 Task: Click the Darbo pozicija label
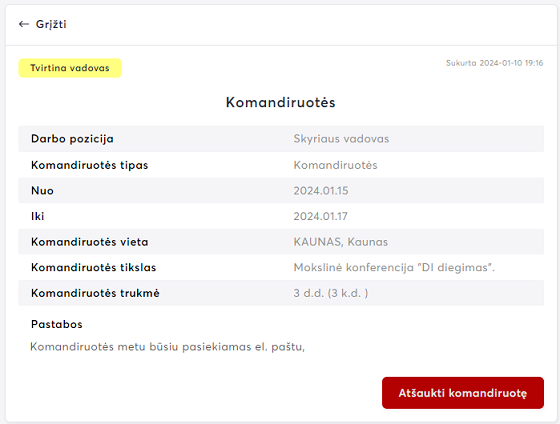click(72, 139)
